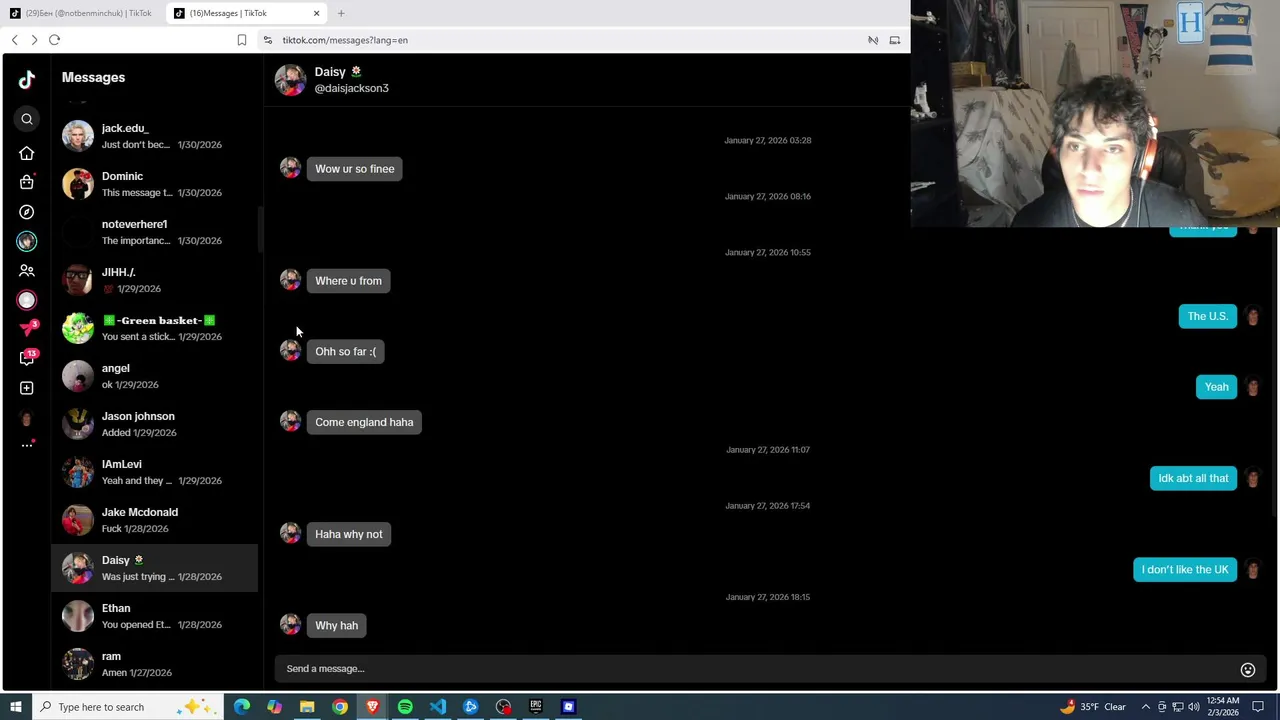The height and width of the screenshot is (720, 1280).
Task: Open the taskbar volume control
Action: (x=1194, y=707)
